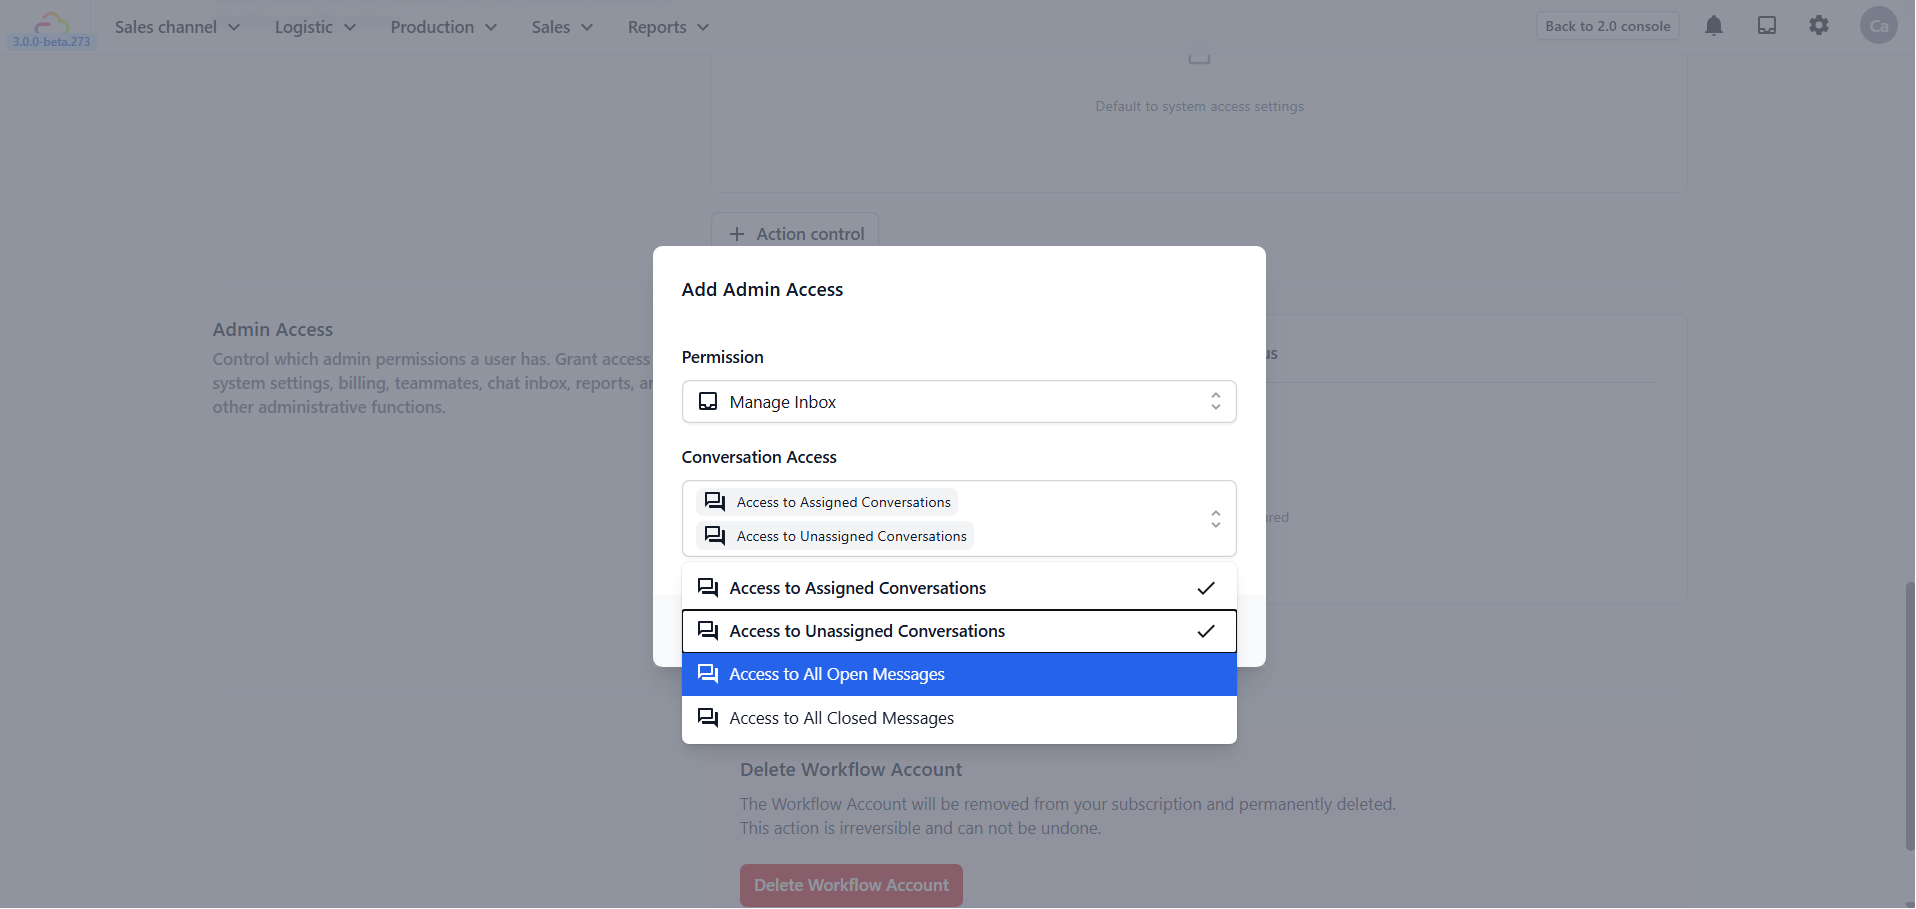Click the inbox icon beside Manage Inbox
Screen dimensions: 1916x909
click(x=708, y=402)
